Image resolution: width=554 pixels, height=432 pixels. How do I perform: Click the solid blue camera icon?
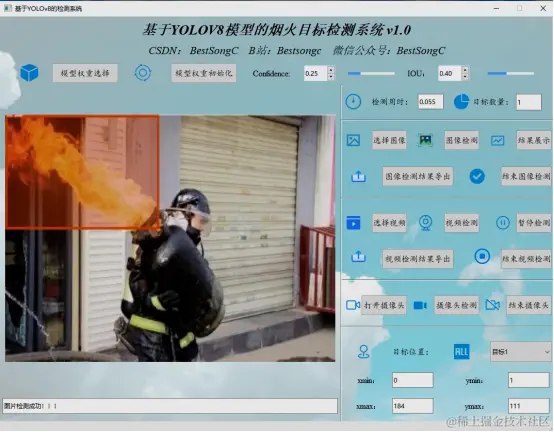(x=420, y=305)
